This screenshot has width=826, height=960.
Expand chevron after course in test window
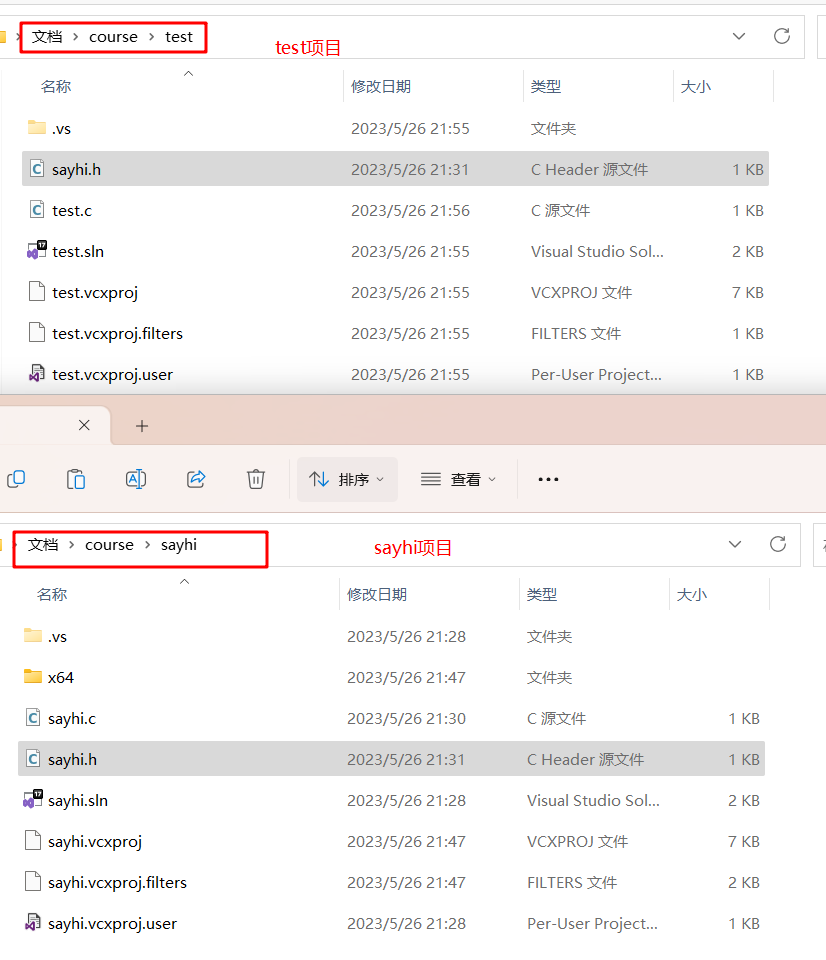coord(151,37)
